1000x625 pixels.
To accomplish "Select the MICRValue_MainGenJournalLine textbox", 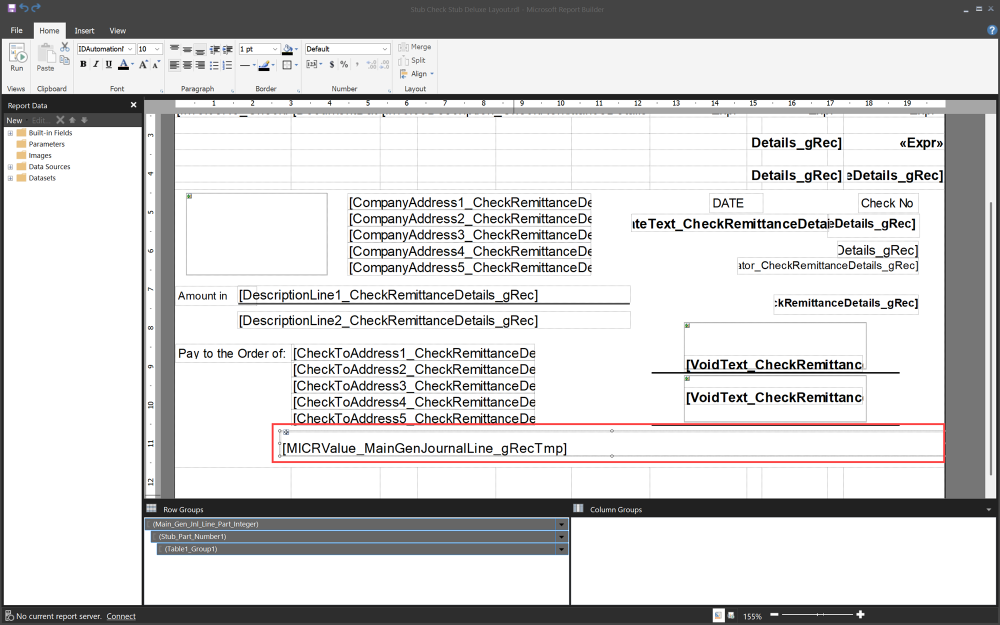I will pyautogui.click(x=425, y=448).
